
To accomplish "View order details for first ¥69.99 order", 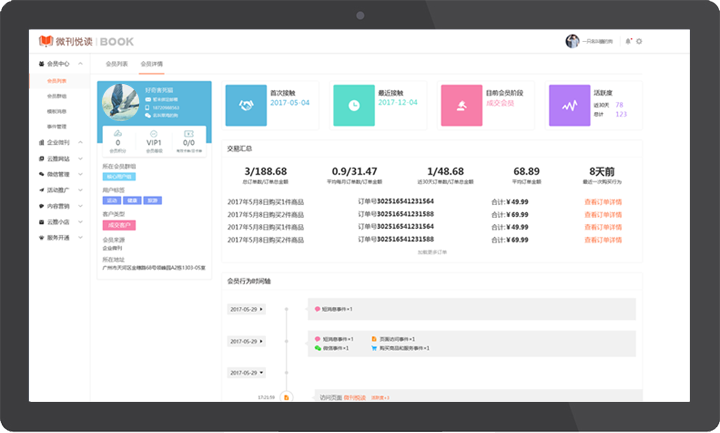I will (603, 215).
